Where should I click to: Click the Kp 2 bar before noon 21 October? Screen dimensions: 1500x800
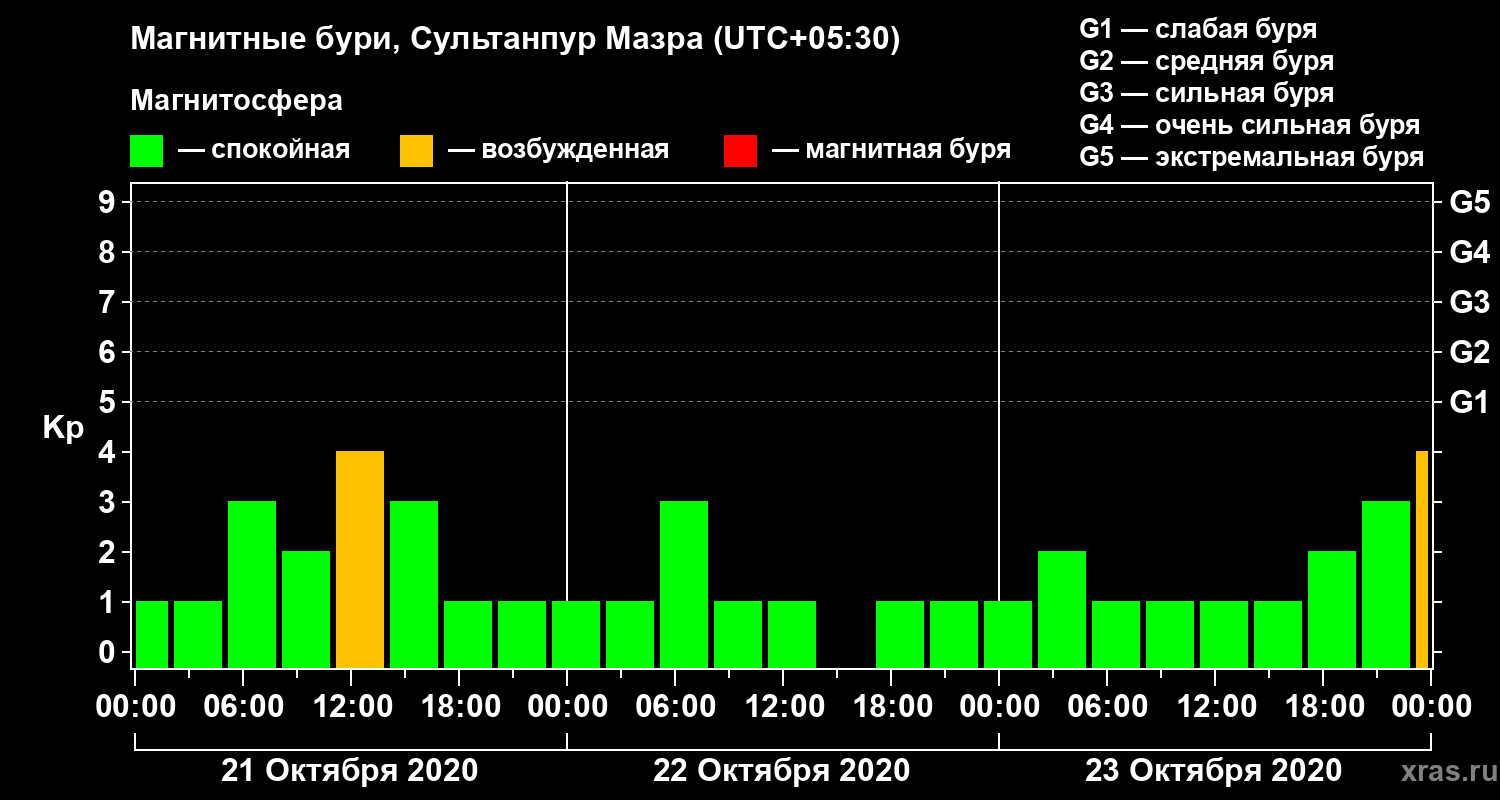pos(306,610)
